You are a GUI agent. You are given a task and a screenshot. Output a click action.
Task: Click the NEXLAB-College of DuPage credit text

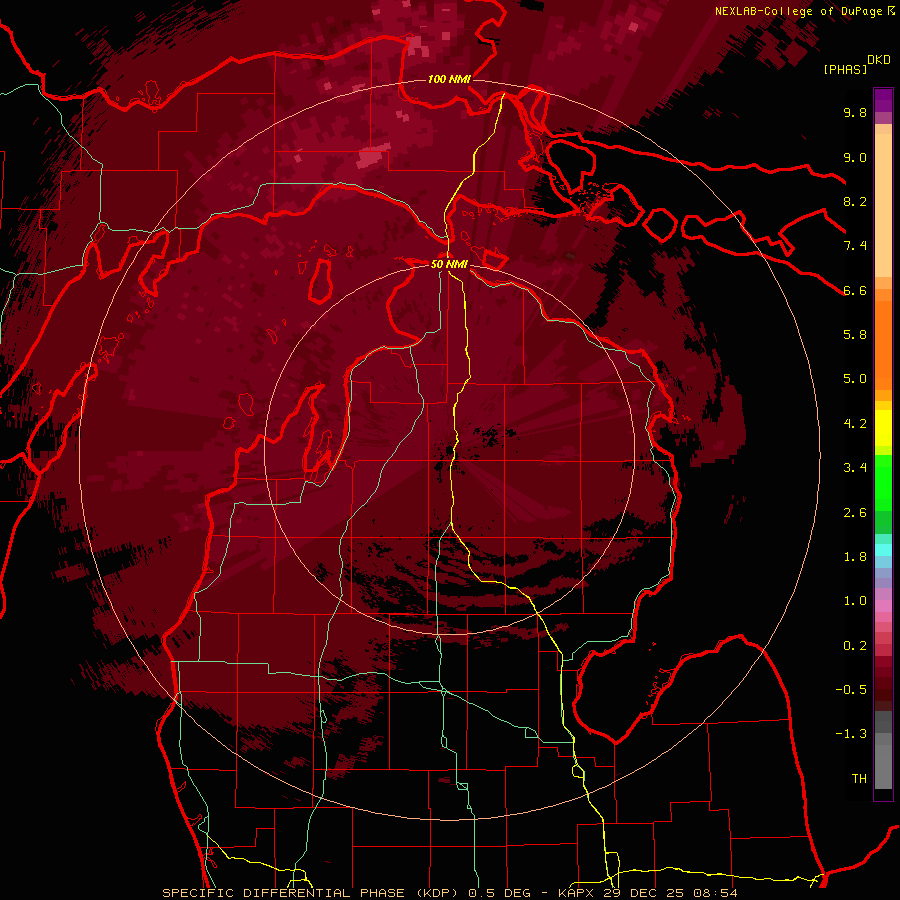[800, 11]
